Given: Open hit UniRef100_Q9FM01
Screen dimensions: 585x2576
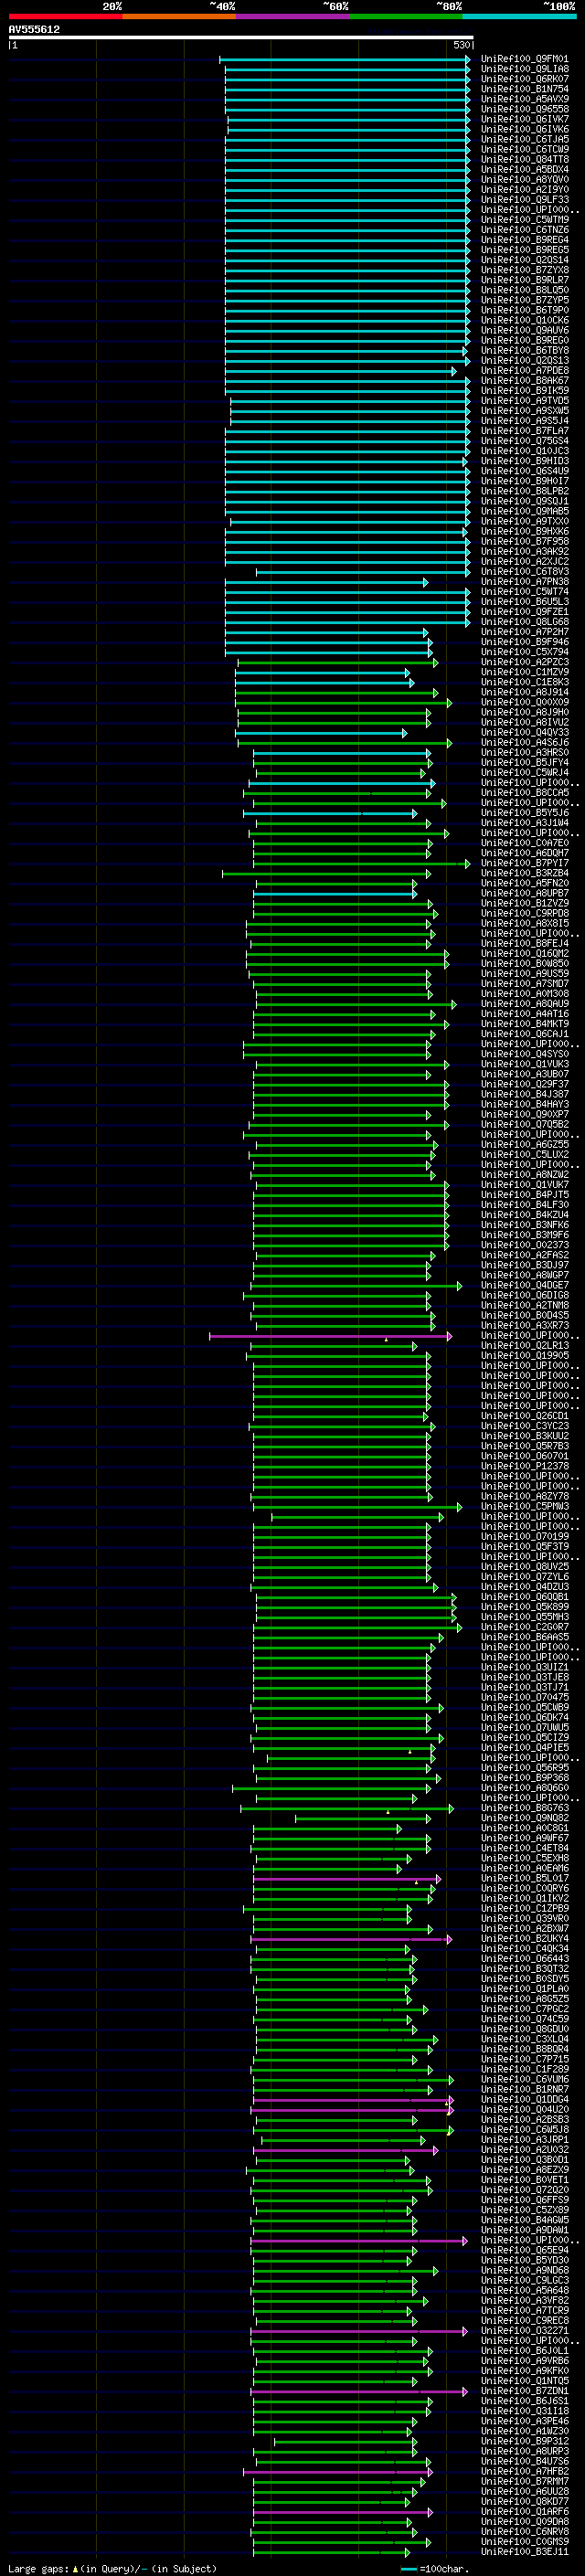Looking at the screenshot, I should coord(524,59).
